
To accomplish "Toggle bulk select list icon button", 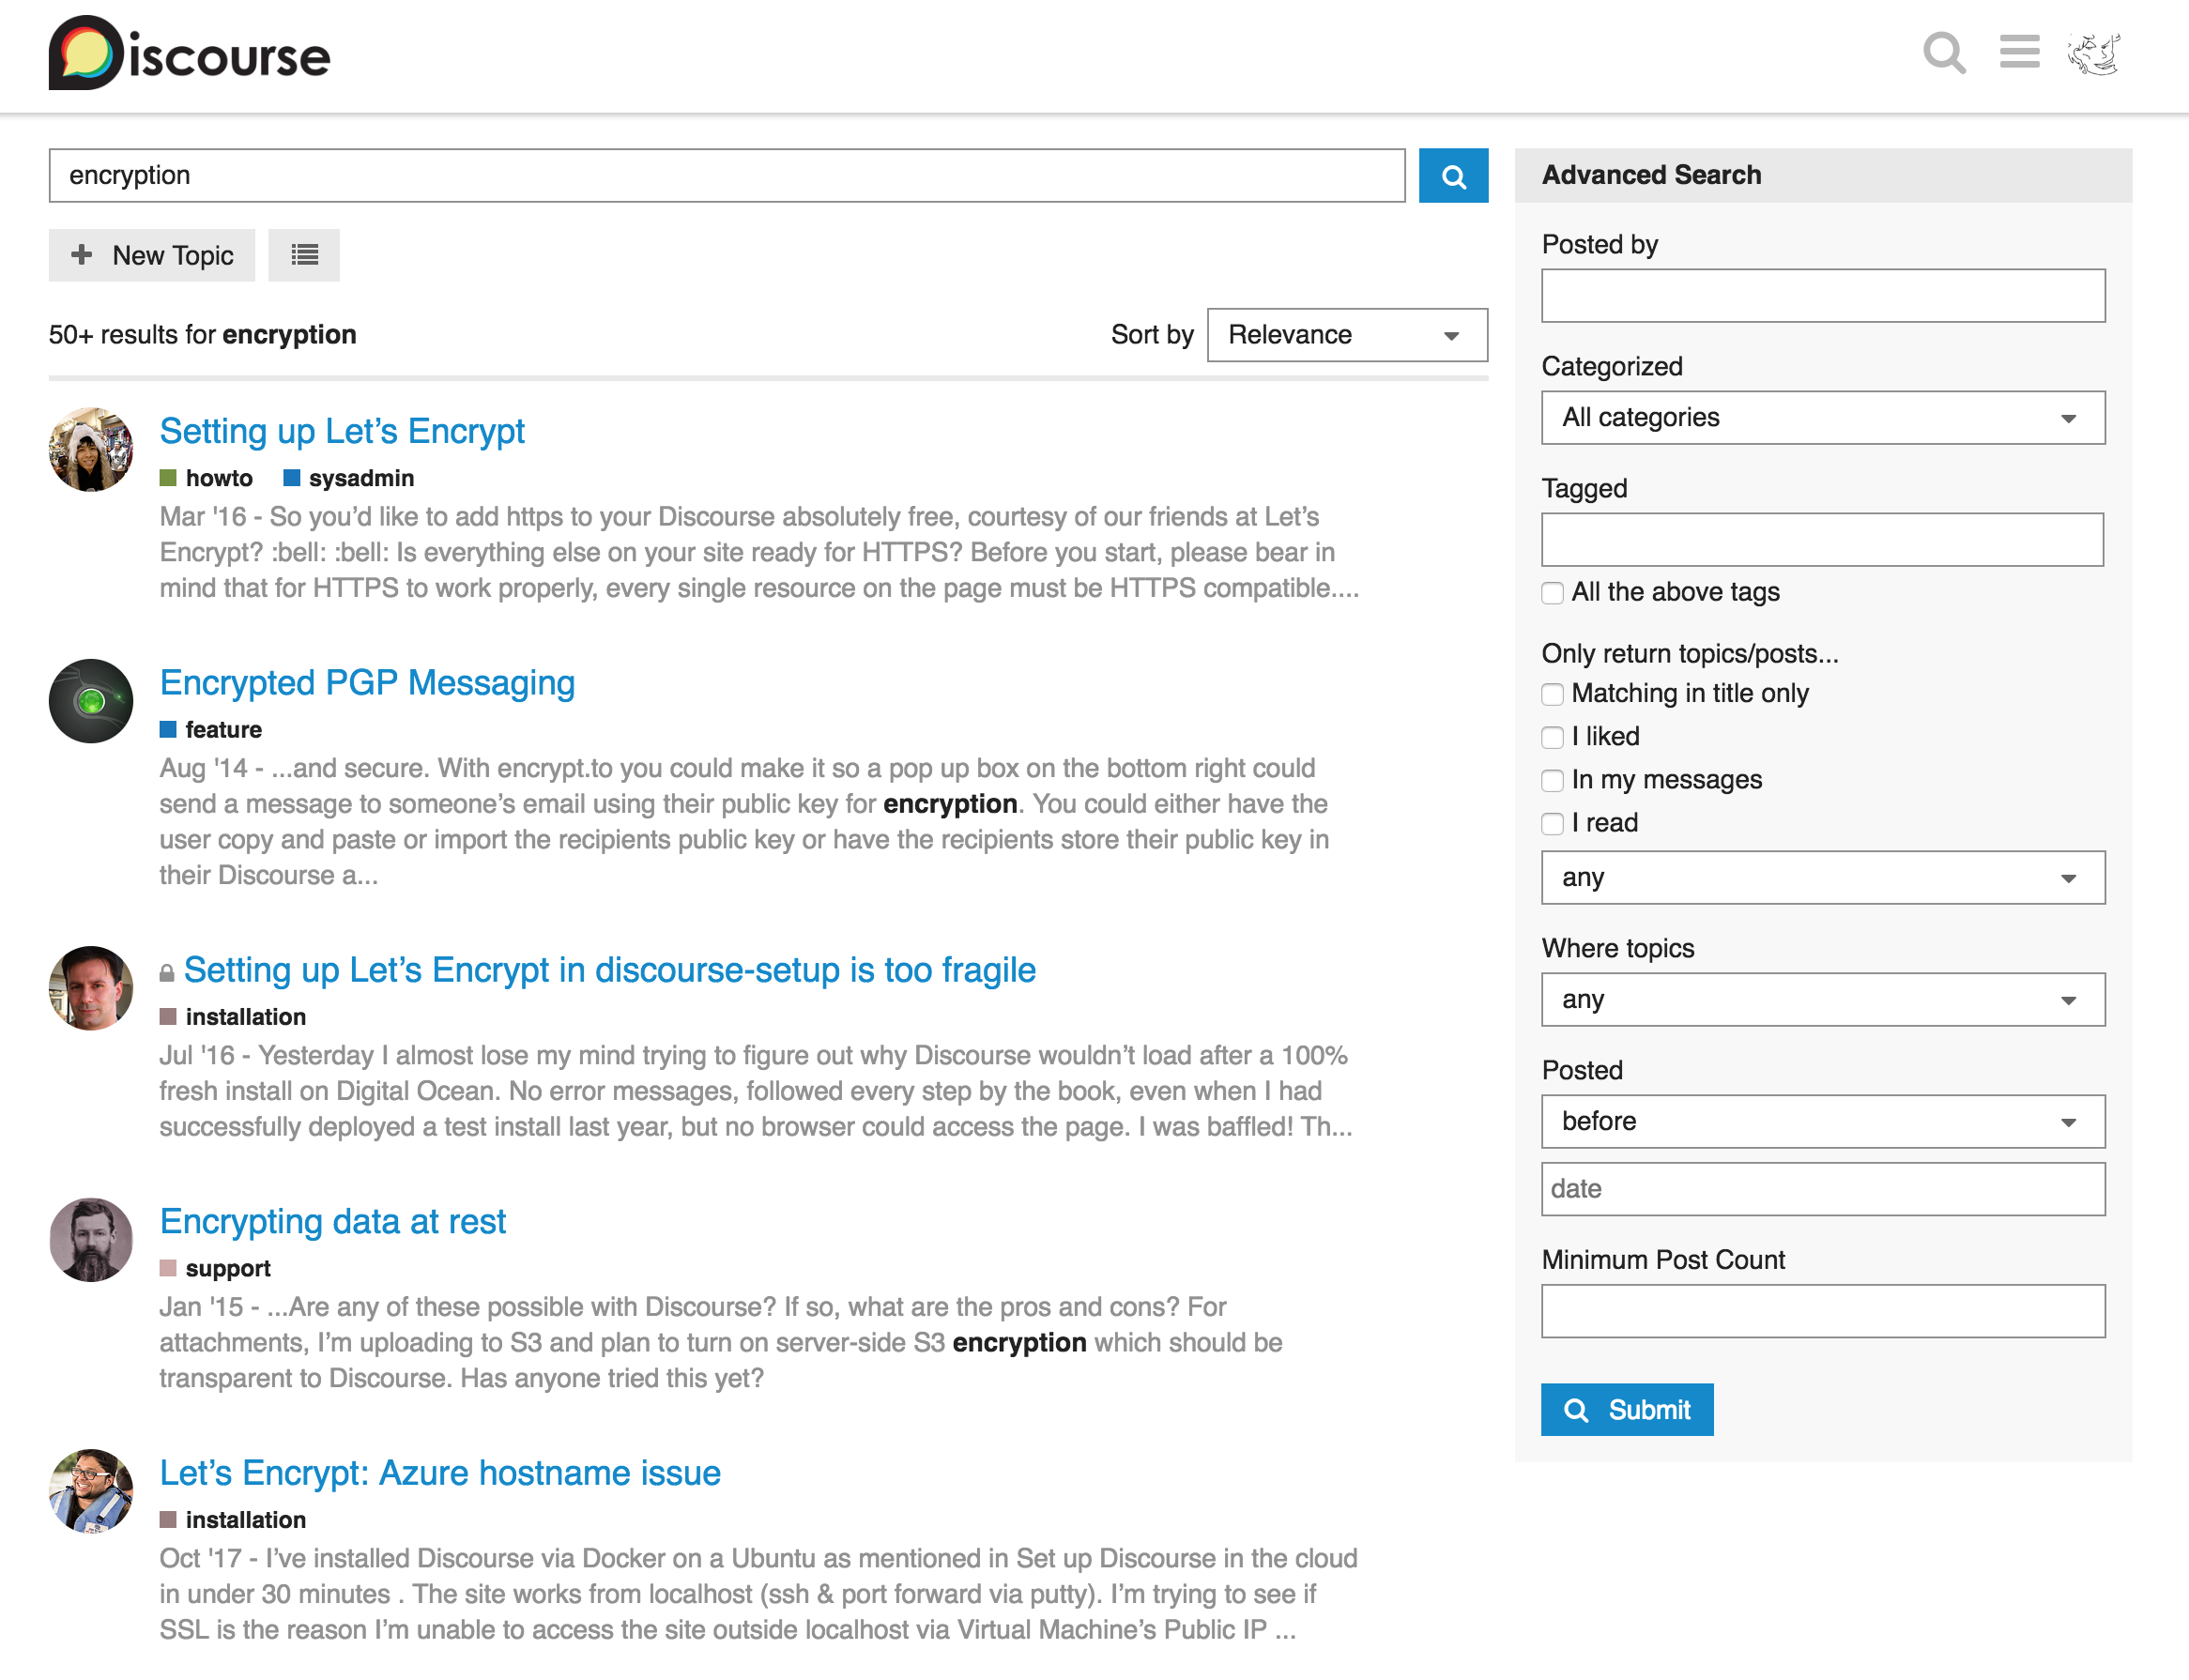I will pyautogui.click(x=304, y=255).
